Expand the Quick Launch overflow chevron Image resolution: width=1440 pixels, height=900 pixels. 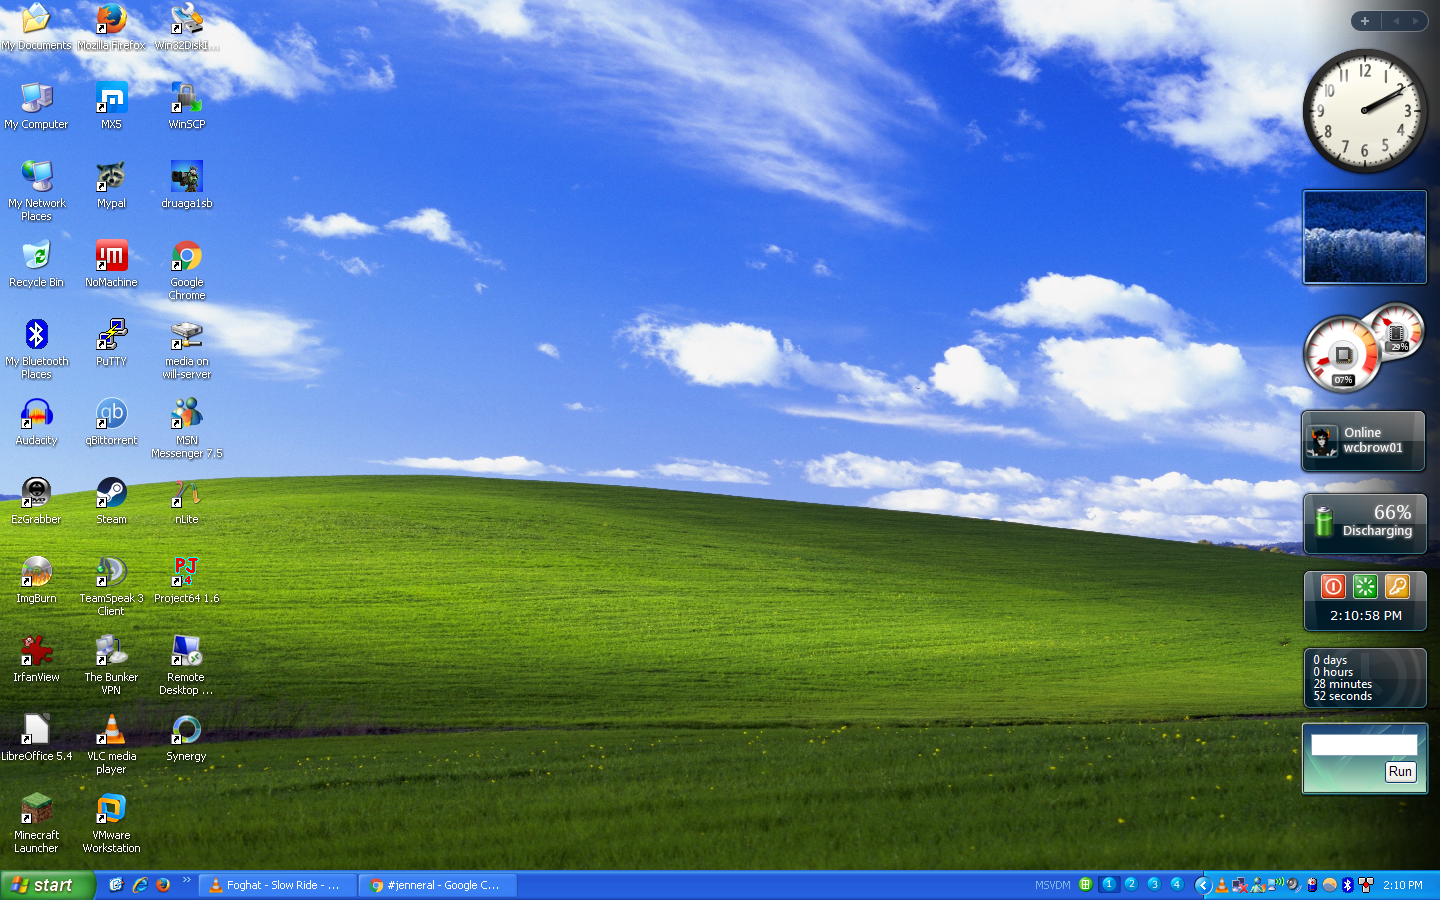186,881
